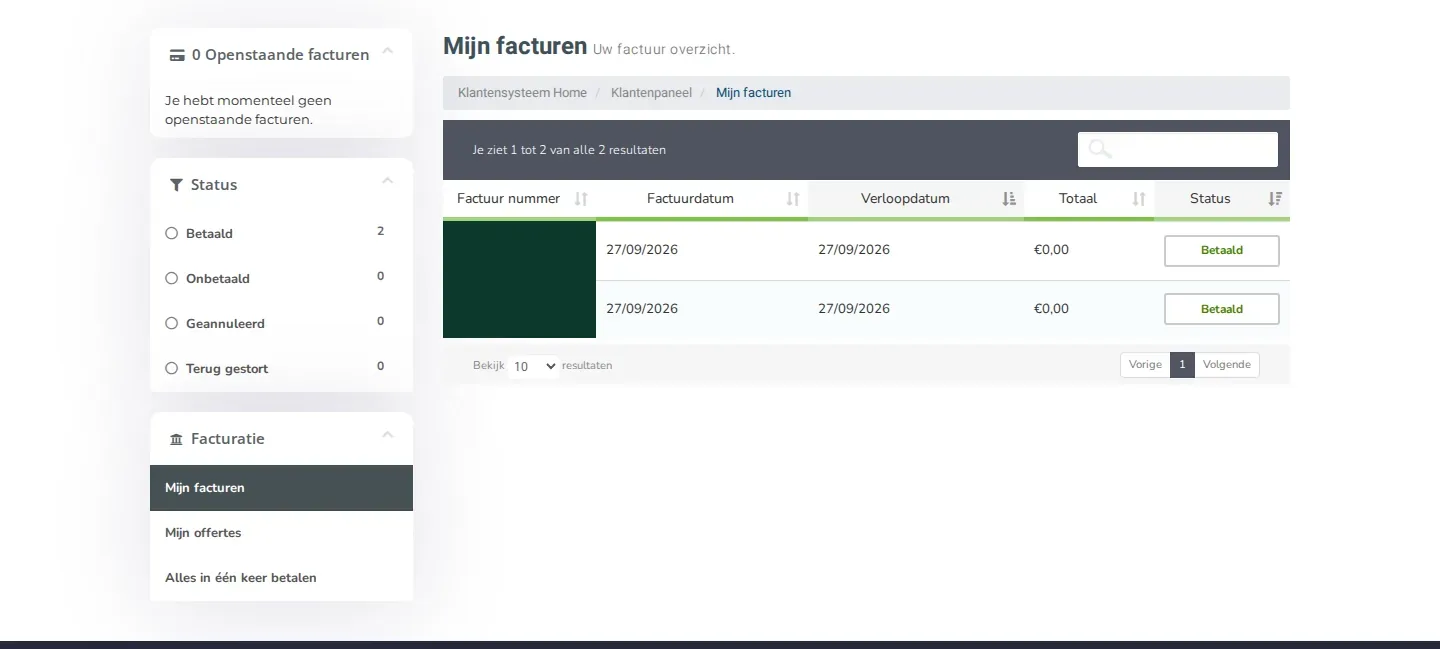Click the Volgende pagination button
1440x649 pixels.
point(1227,365)
